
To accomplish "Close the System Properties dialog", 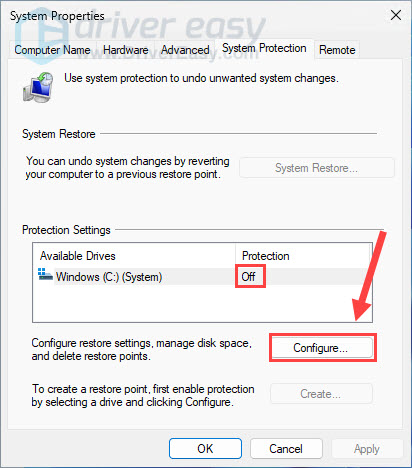I will click(396, 15).
